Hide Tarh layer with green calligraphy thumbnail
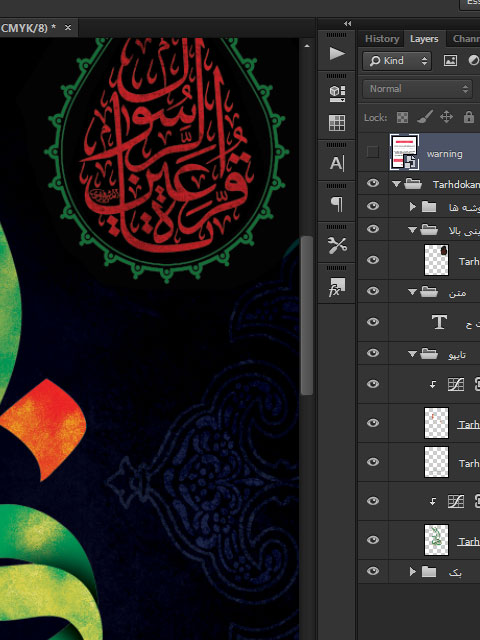Viewport: 480px width, 640px height. pos(373,540)
